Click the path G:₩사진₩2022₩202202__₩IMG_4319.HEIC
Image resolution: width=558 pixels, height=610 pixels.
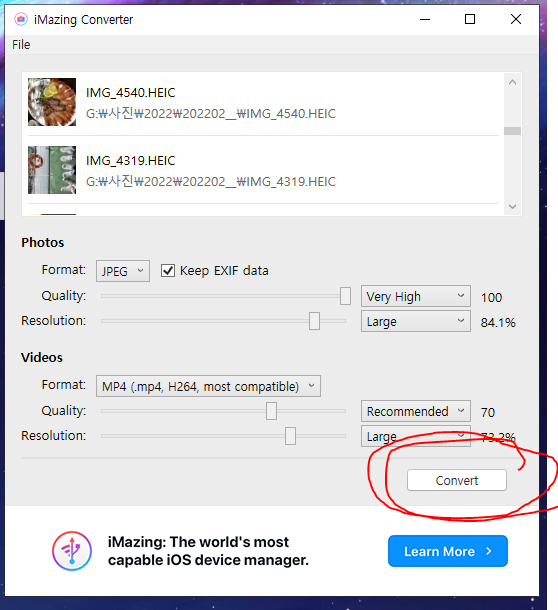click(x=211, y=182)
